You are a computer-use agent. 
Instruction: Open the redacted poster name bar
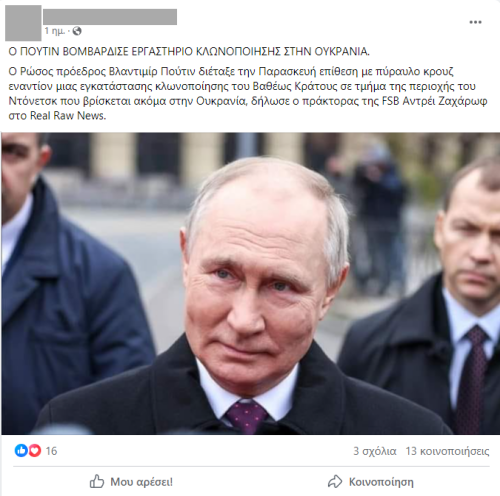110,17
